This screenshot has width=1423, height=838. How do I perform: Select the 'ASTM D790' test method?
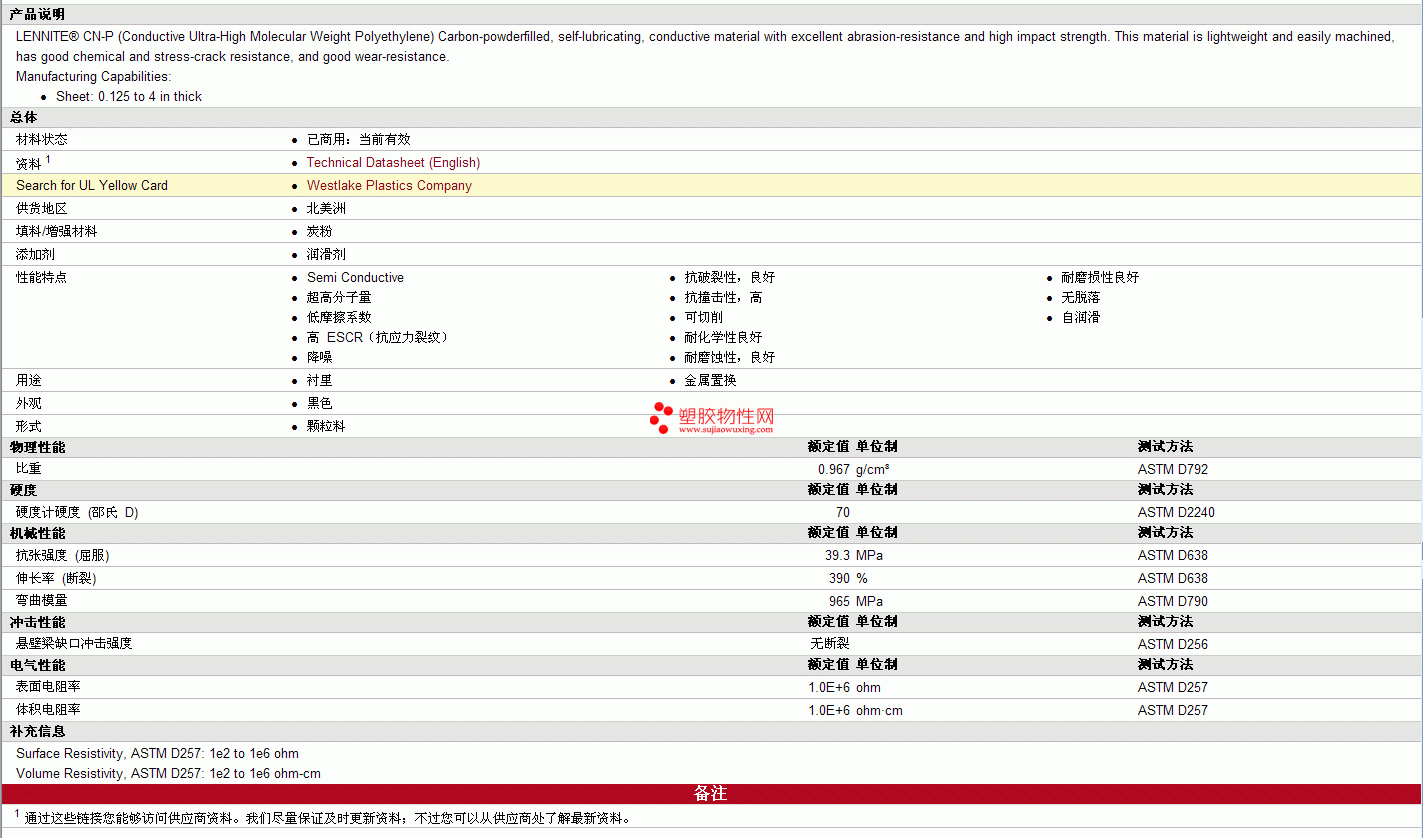coord(1173,601)
